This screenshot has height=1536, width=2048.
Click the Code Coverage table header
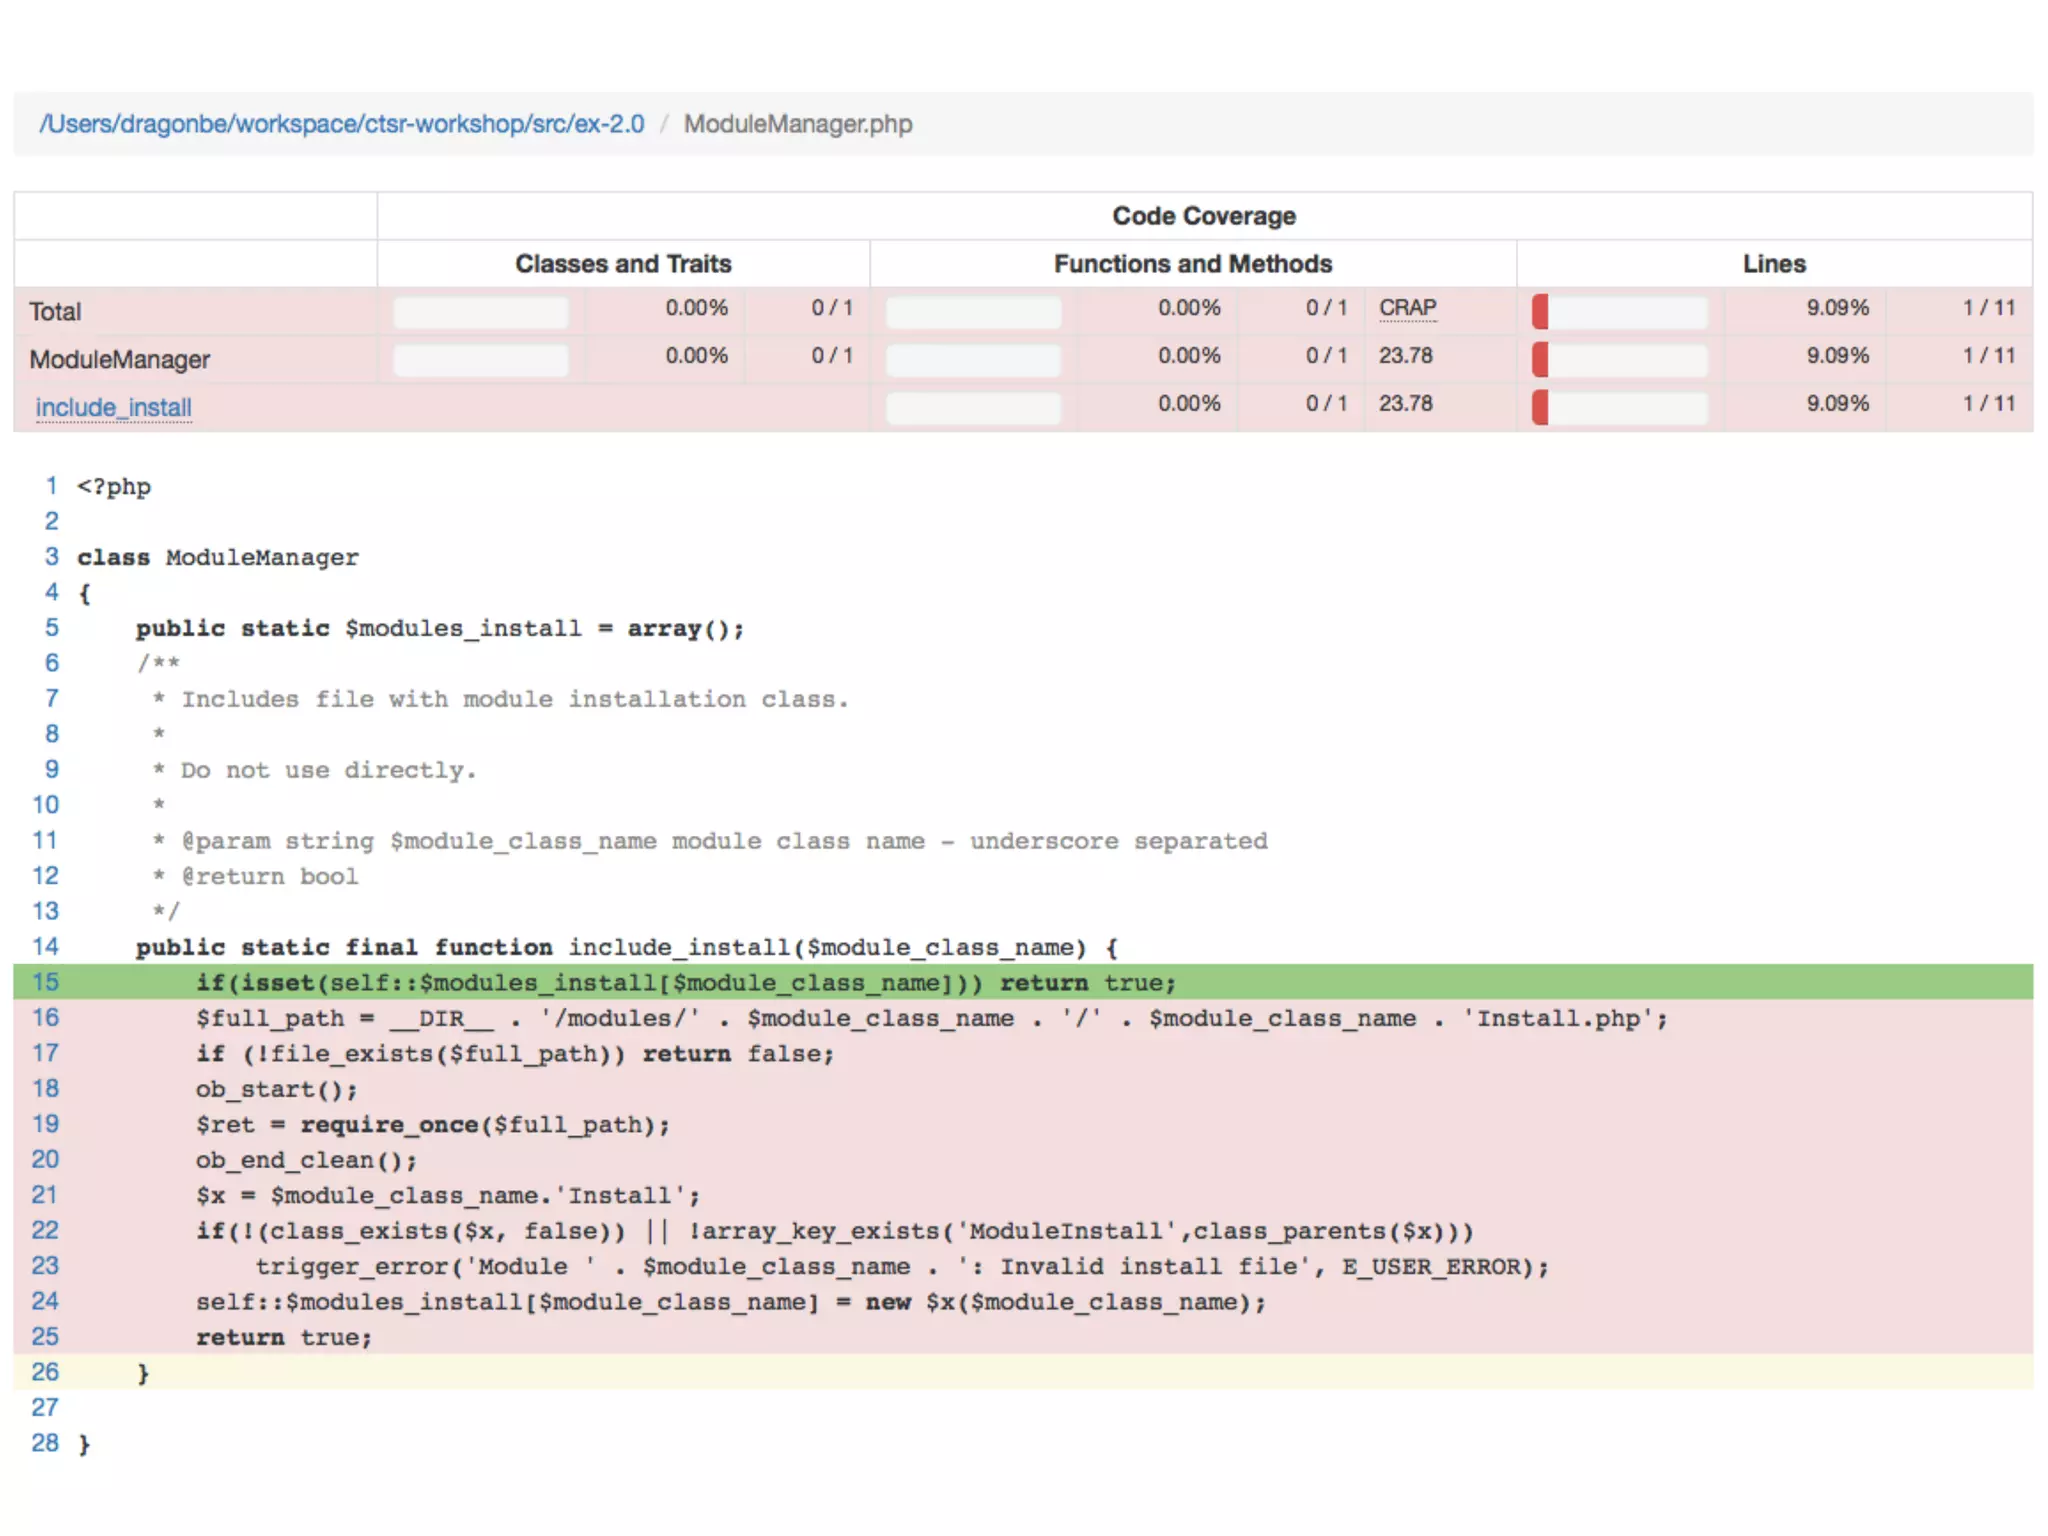1203,216
